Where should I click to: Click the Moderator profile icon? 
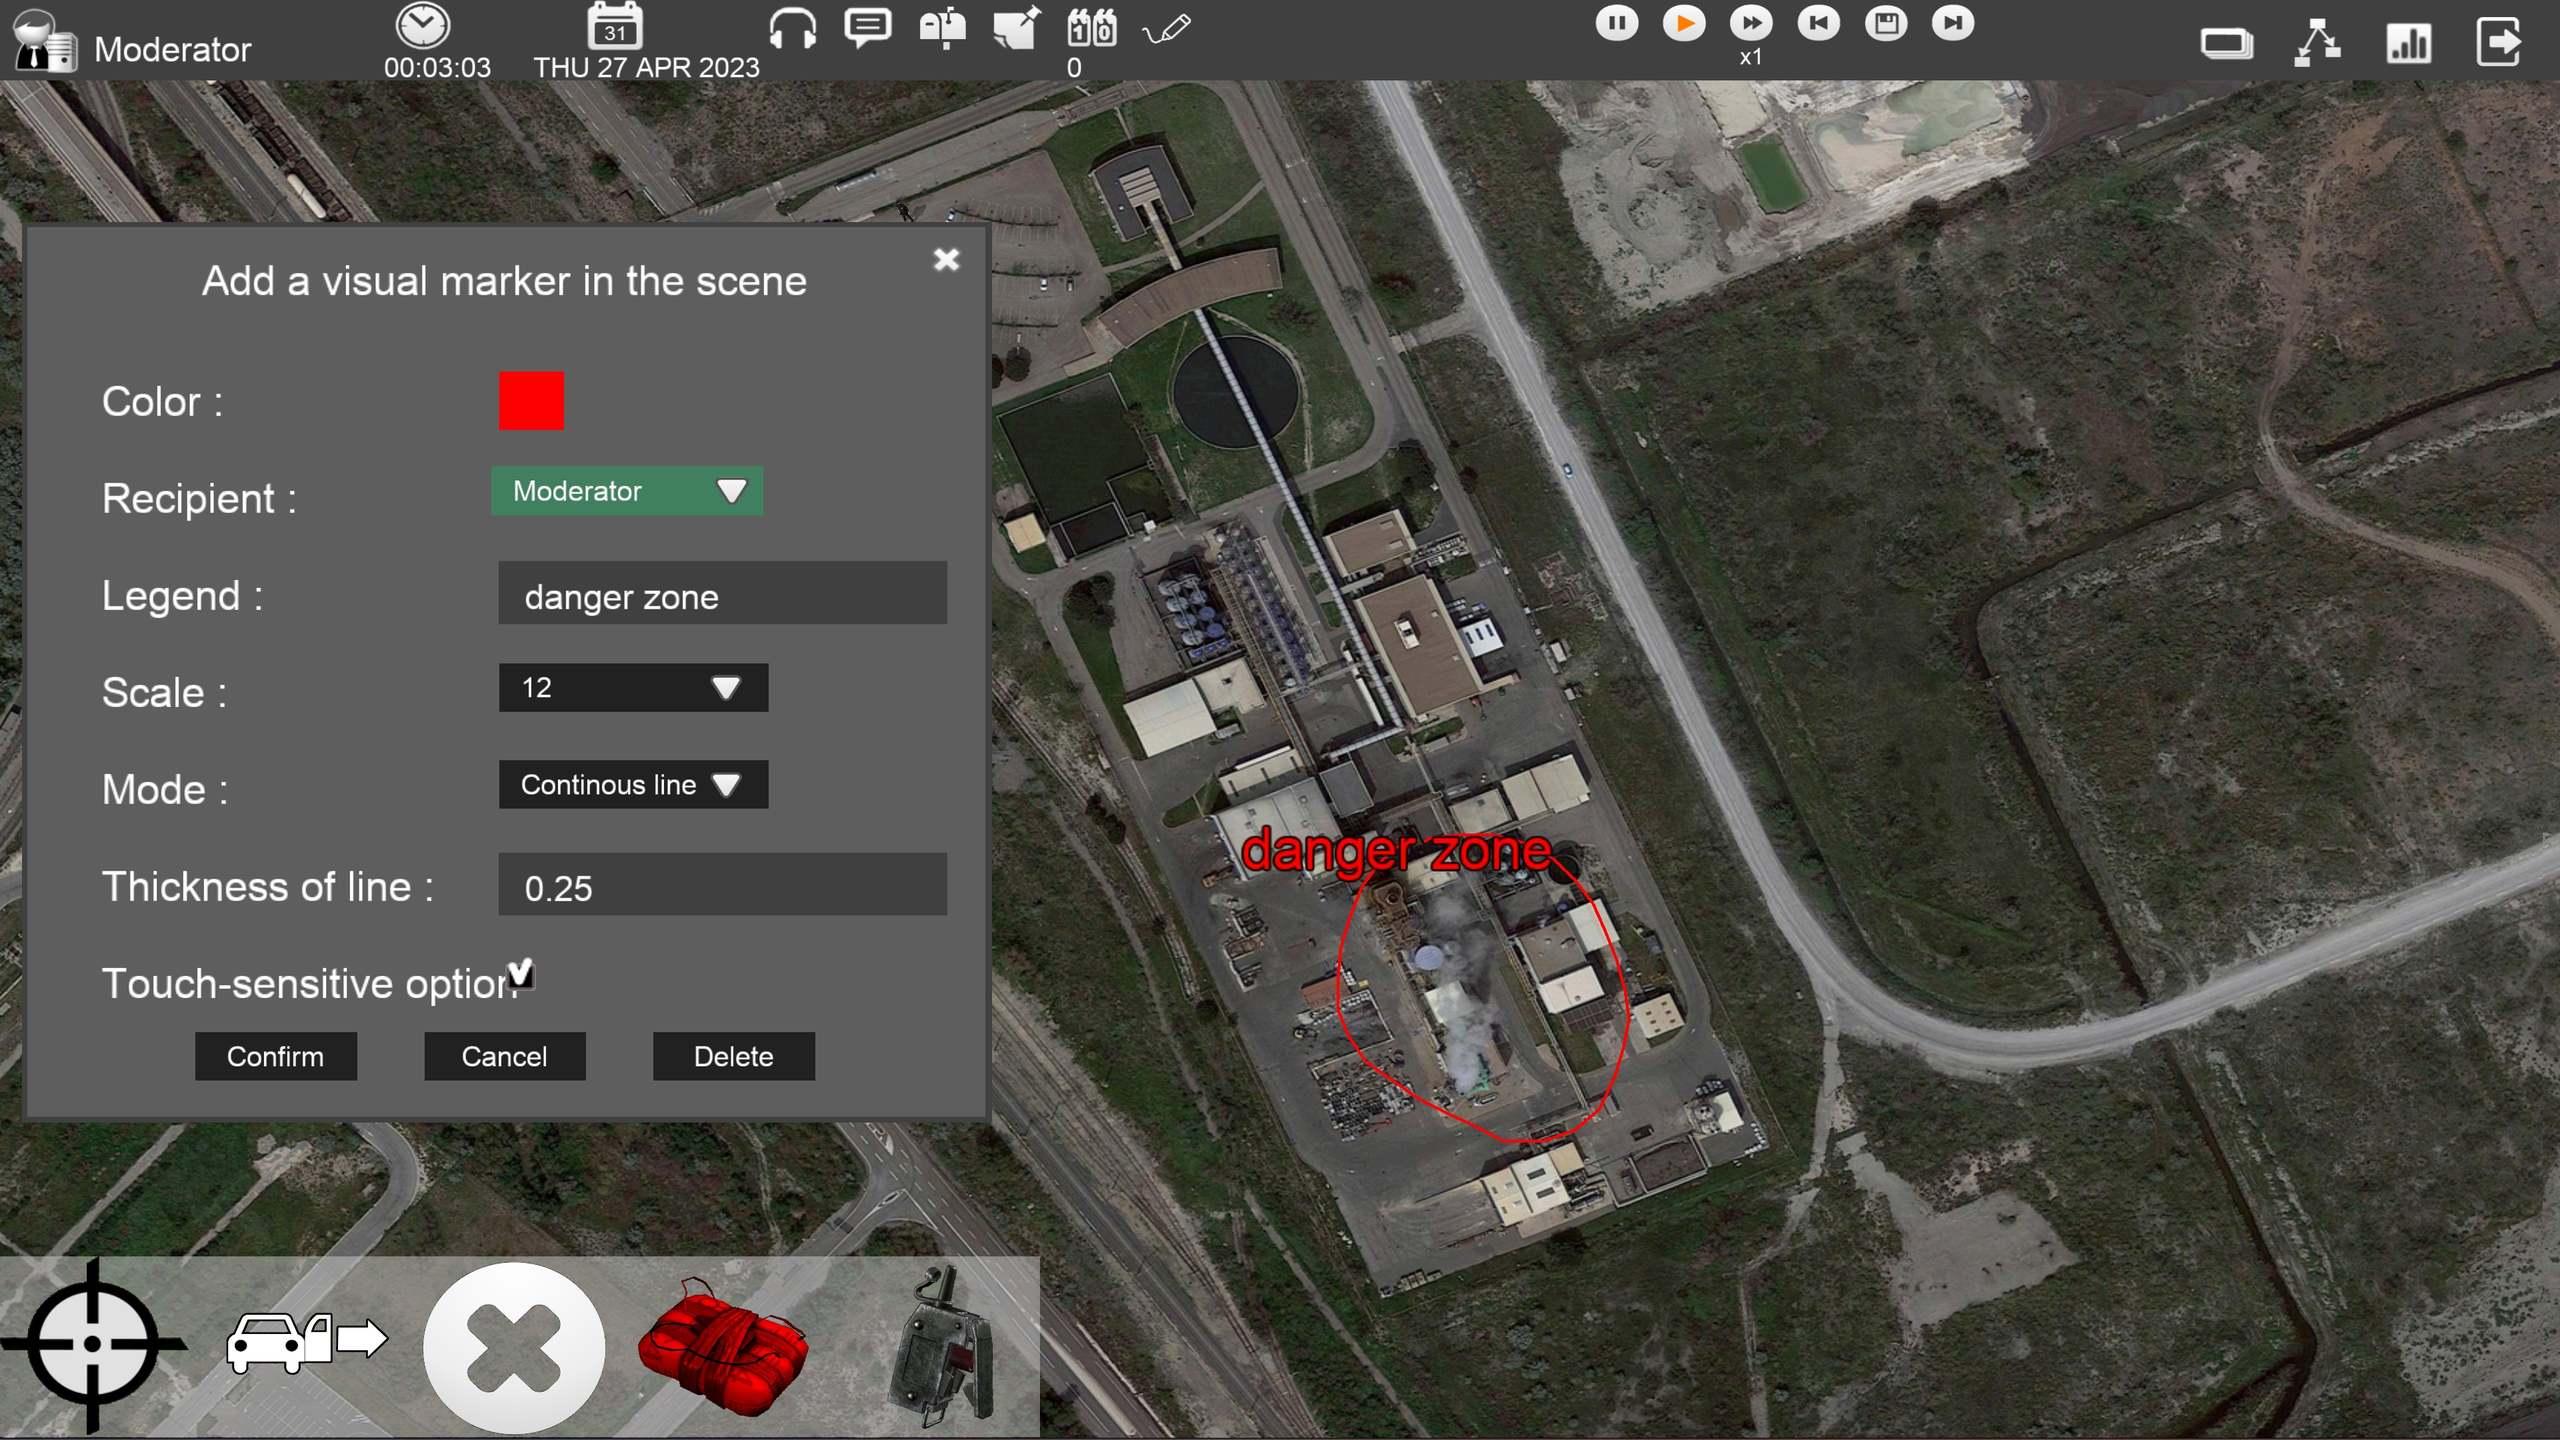[x=44, y=42]
